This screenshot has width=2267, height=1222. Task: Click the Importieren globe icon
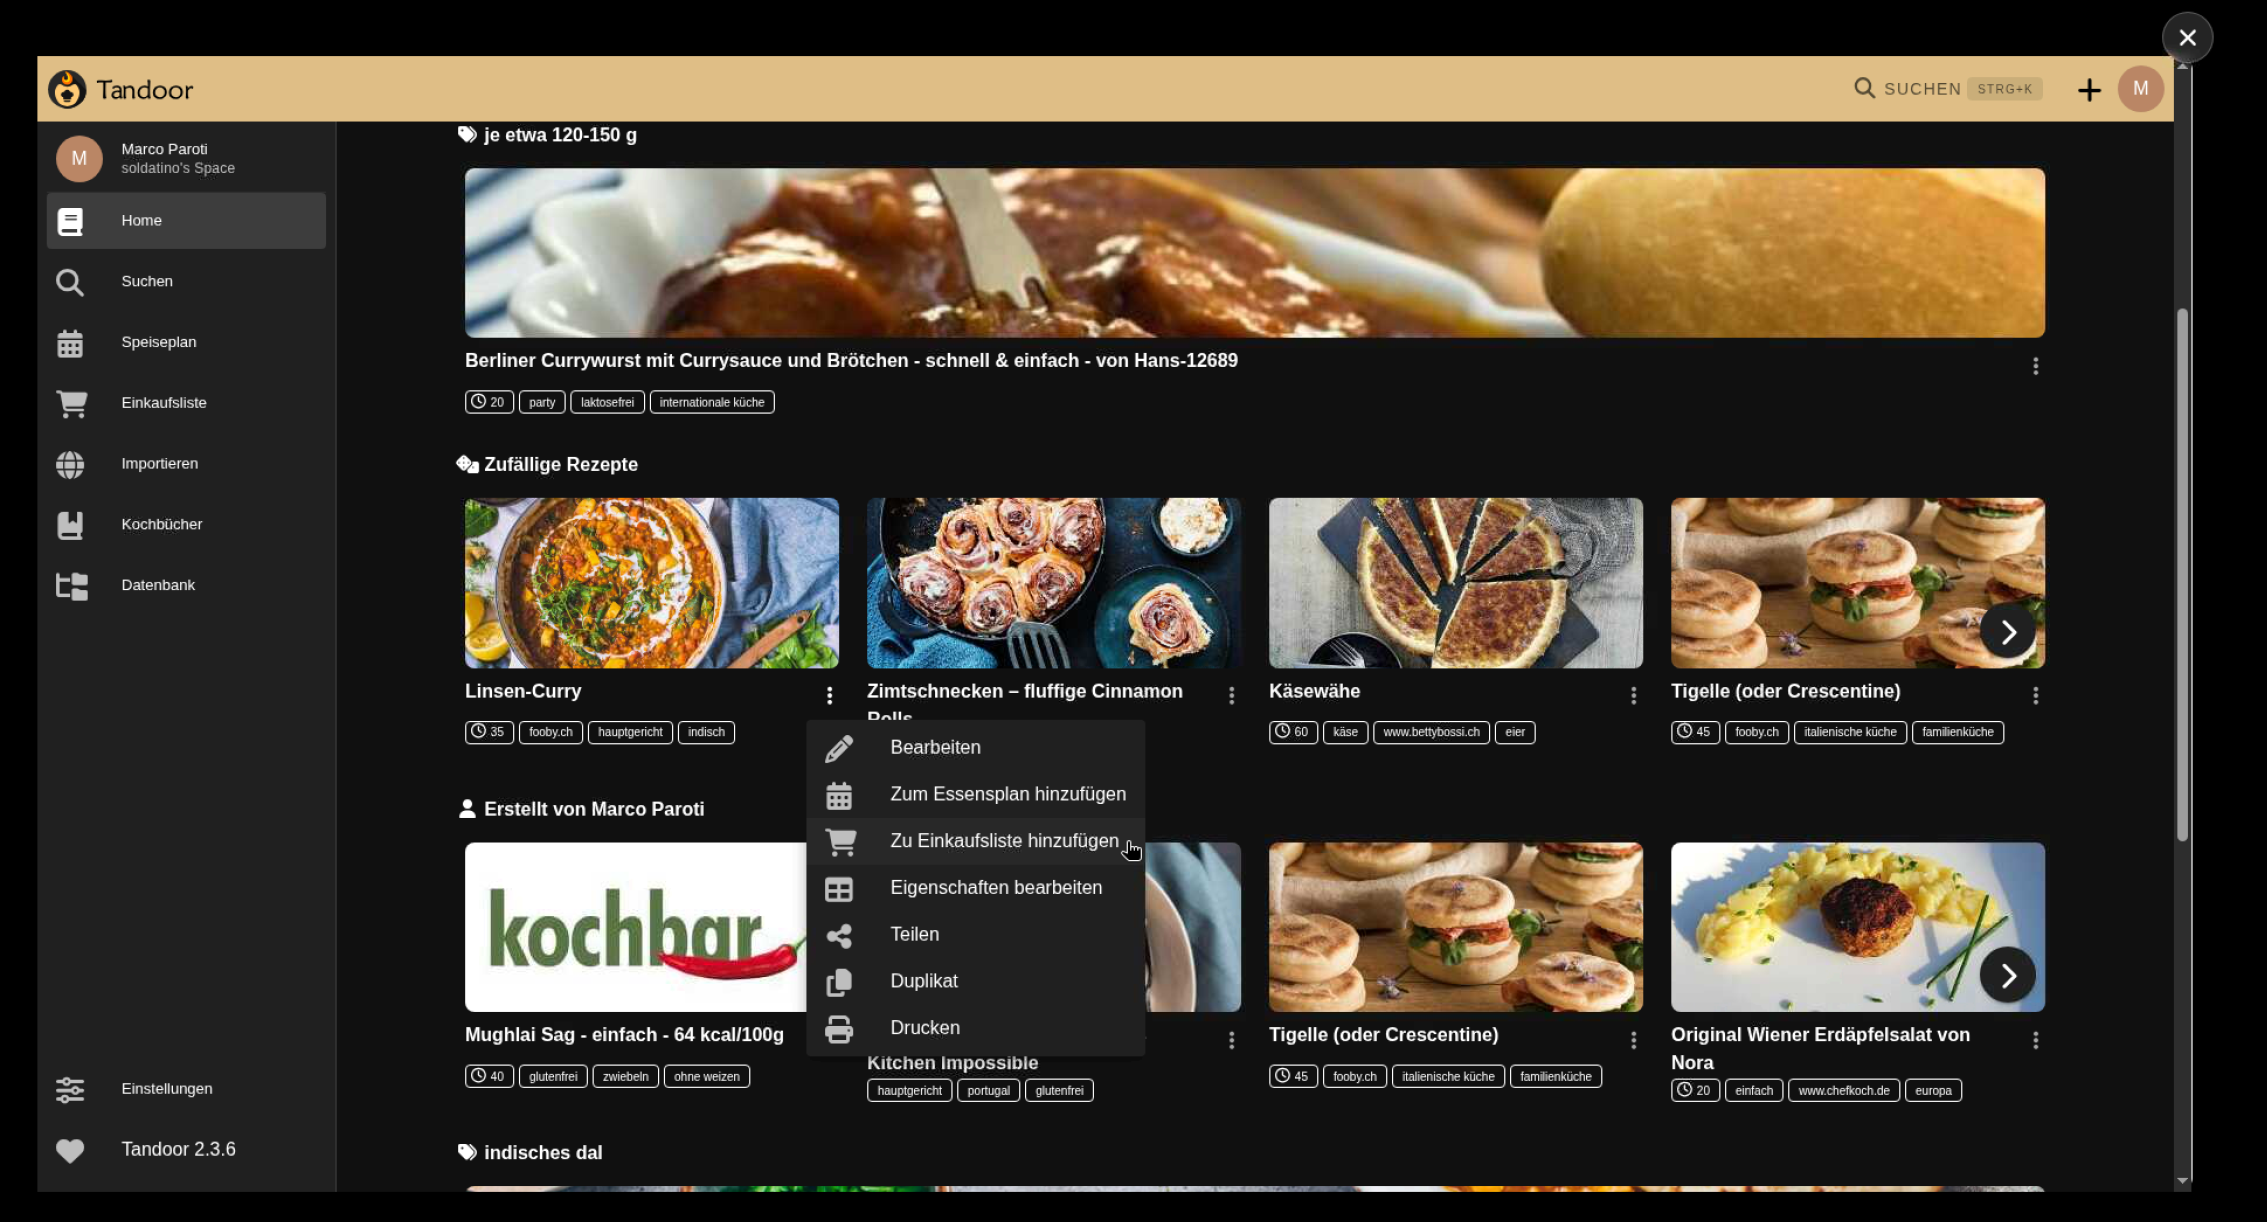(70, 465)
